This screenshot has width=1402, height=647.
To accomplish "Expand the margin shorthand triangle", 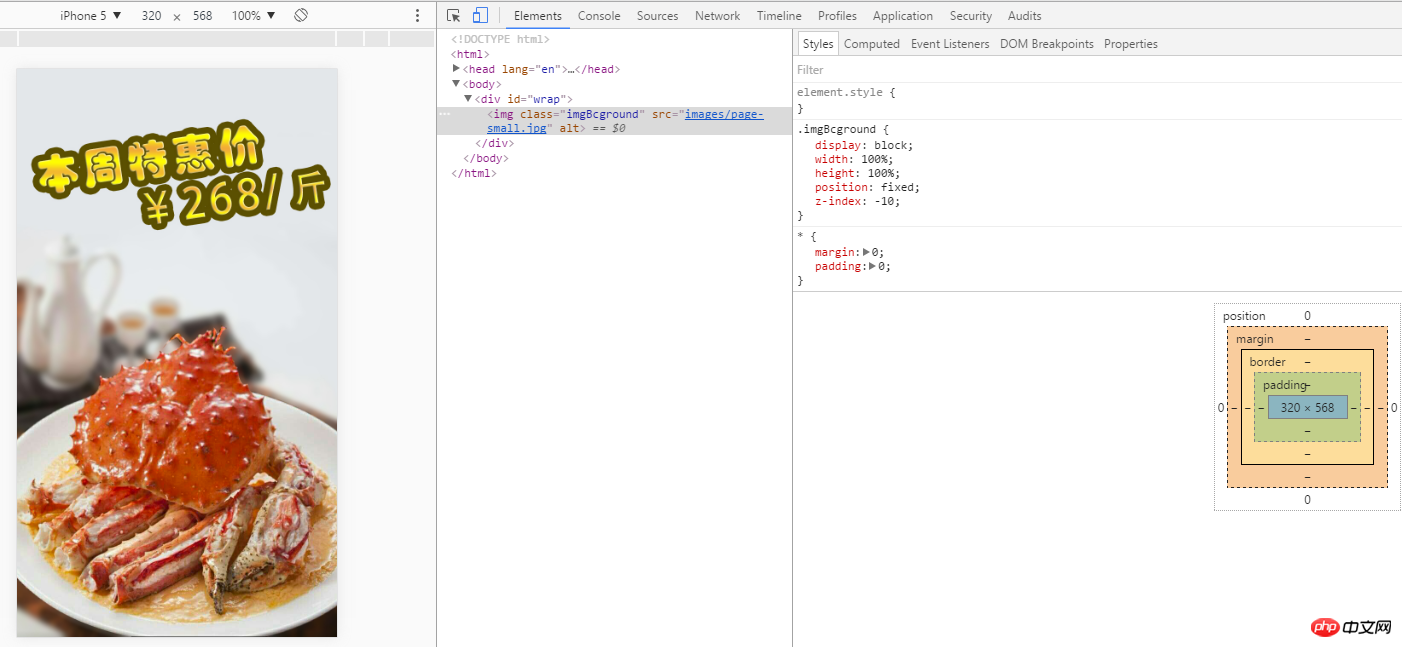I will [x=866, y=252].
